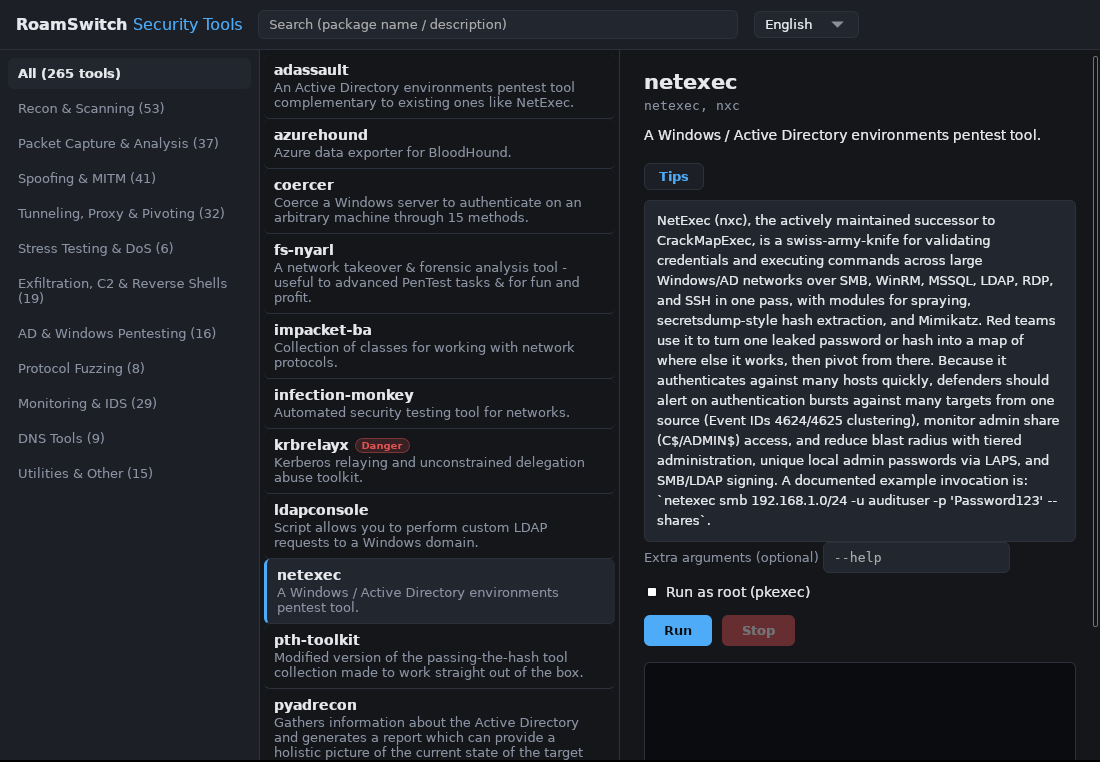This screenshot has width=1100, height=762.
Task: Click the netexec heading in details panel
Action: coord(690,82)
